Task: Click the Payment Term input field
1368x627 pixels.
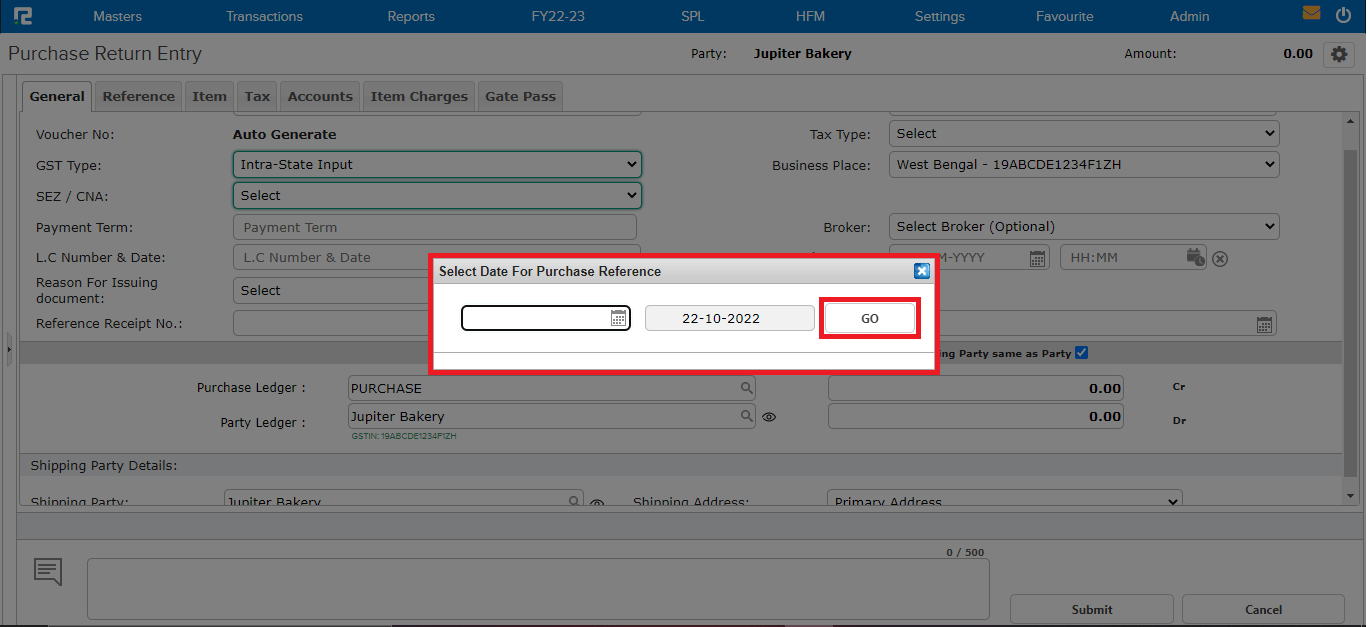Action: (435, 227)
